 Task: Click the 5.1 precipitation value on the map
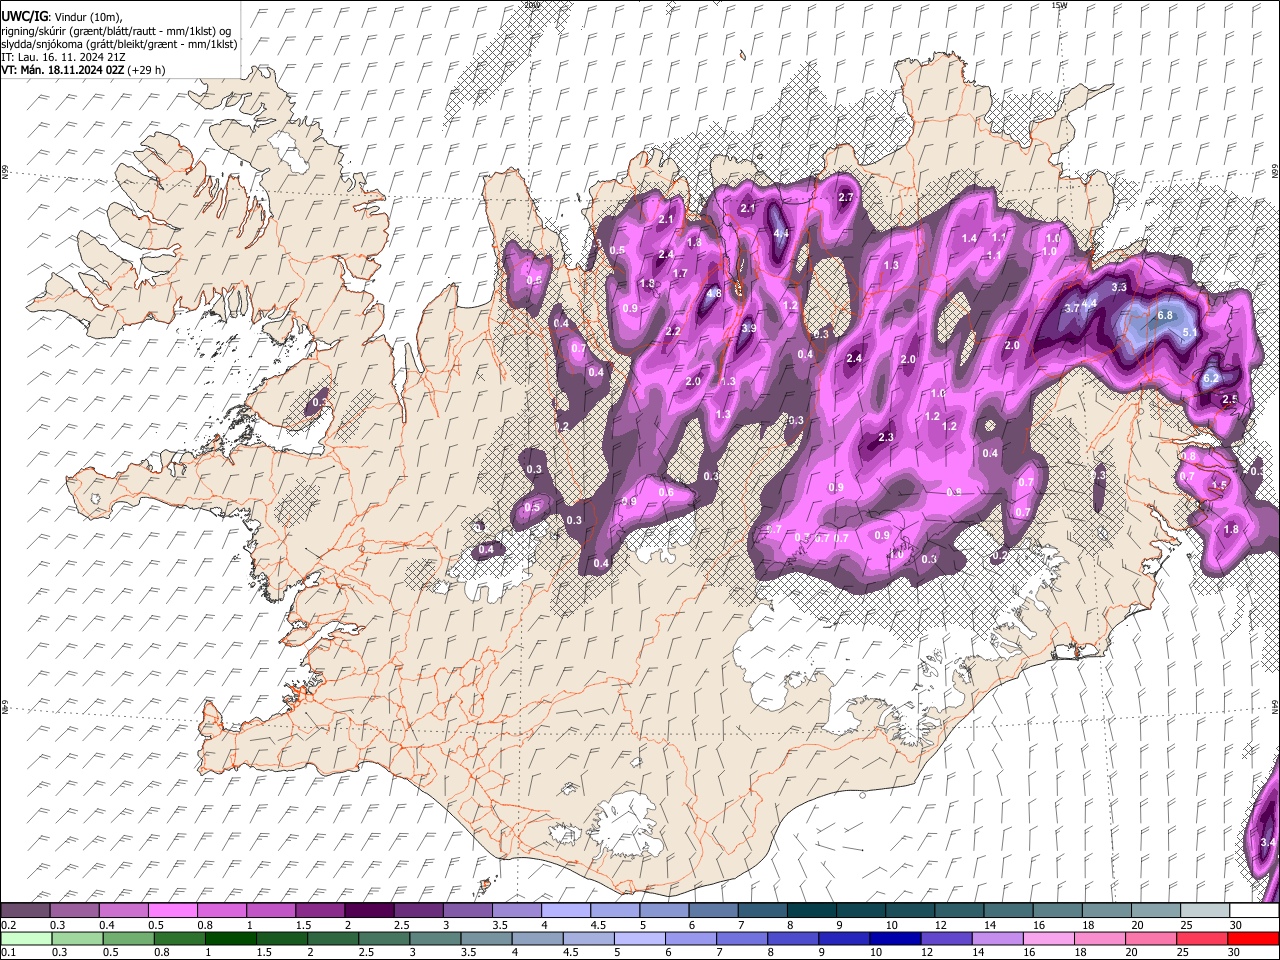[x=1190, y=332]
